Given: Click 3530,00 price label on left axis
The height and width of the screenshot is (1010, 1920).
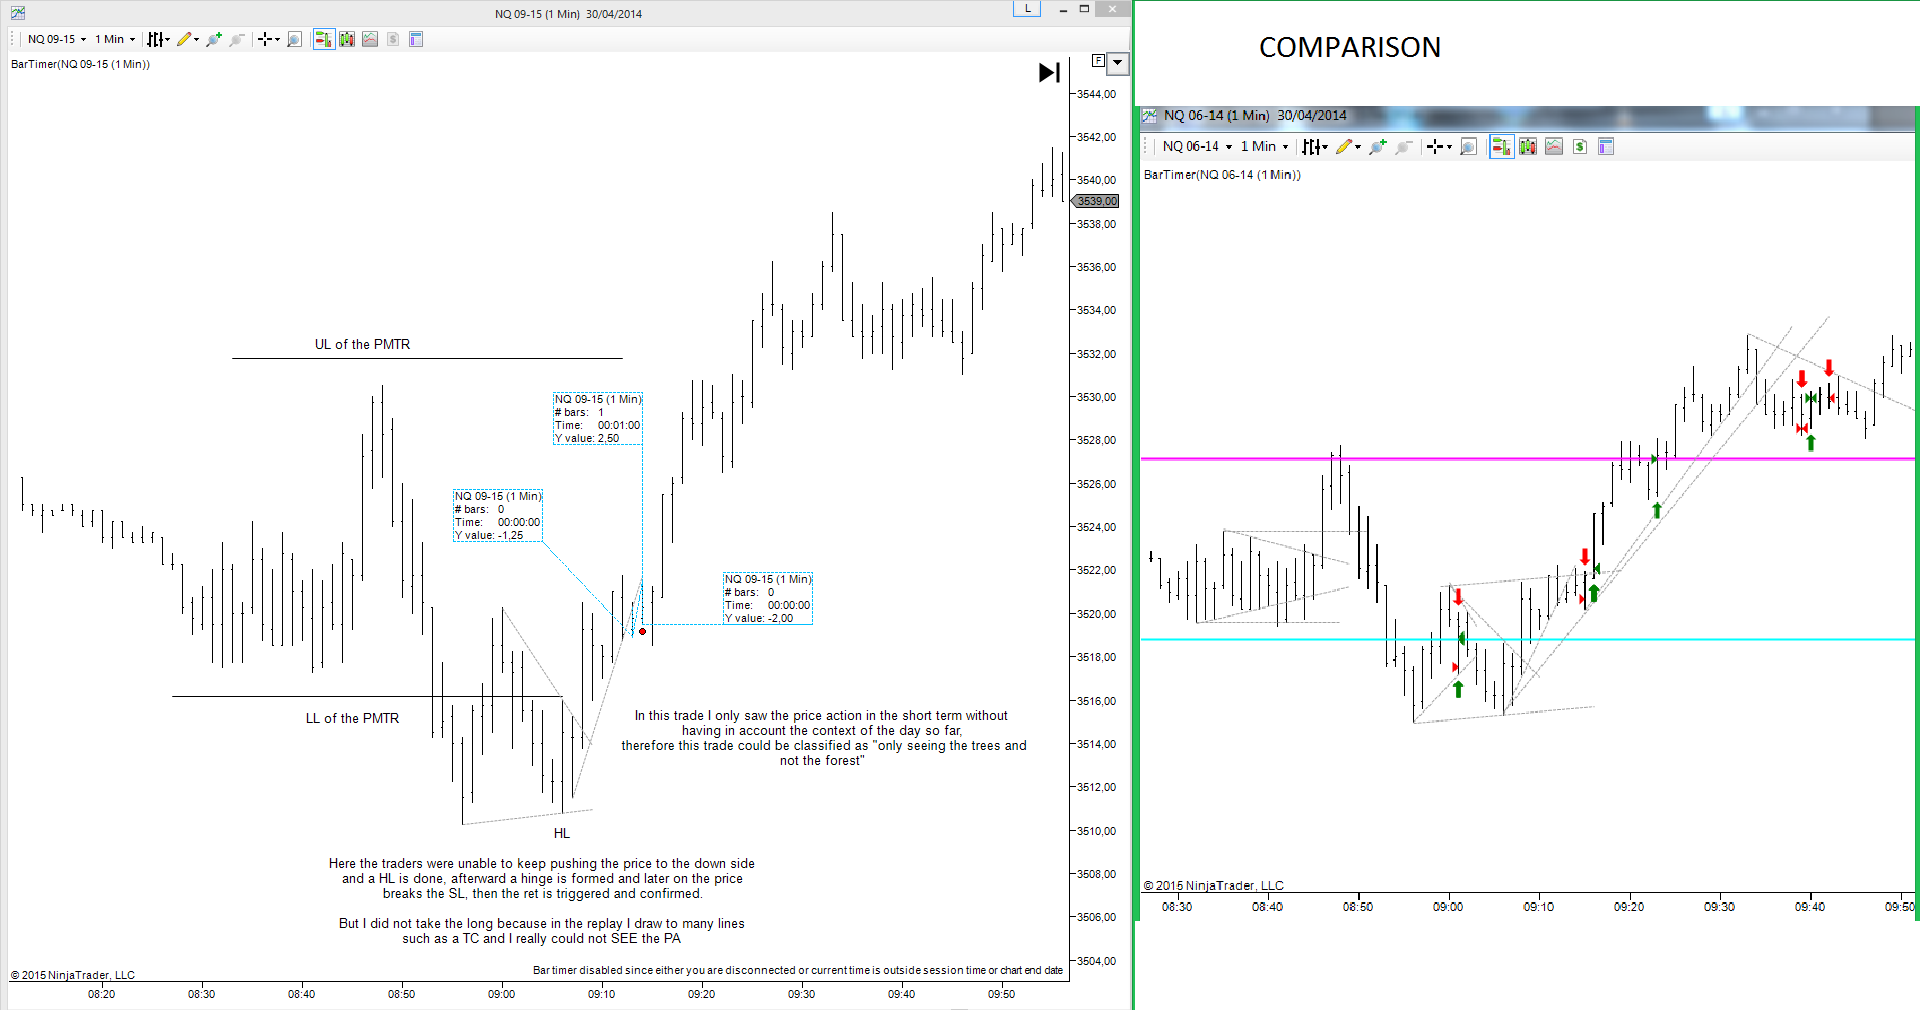Looking at the screenshot, I should pyautogui.click(x=1096, y=397).
